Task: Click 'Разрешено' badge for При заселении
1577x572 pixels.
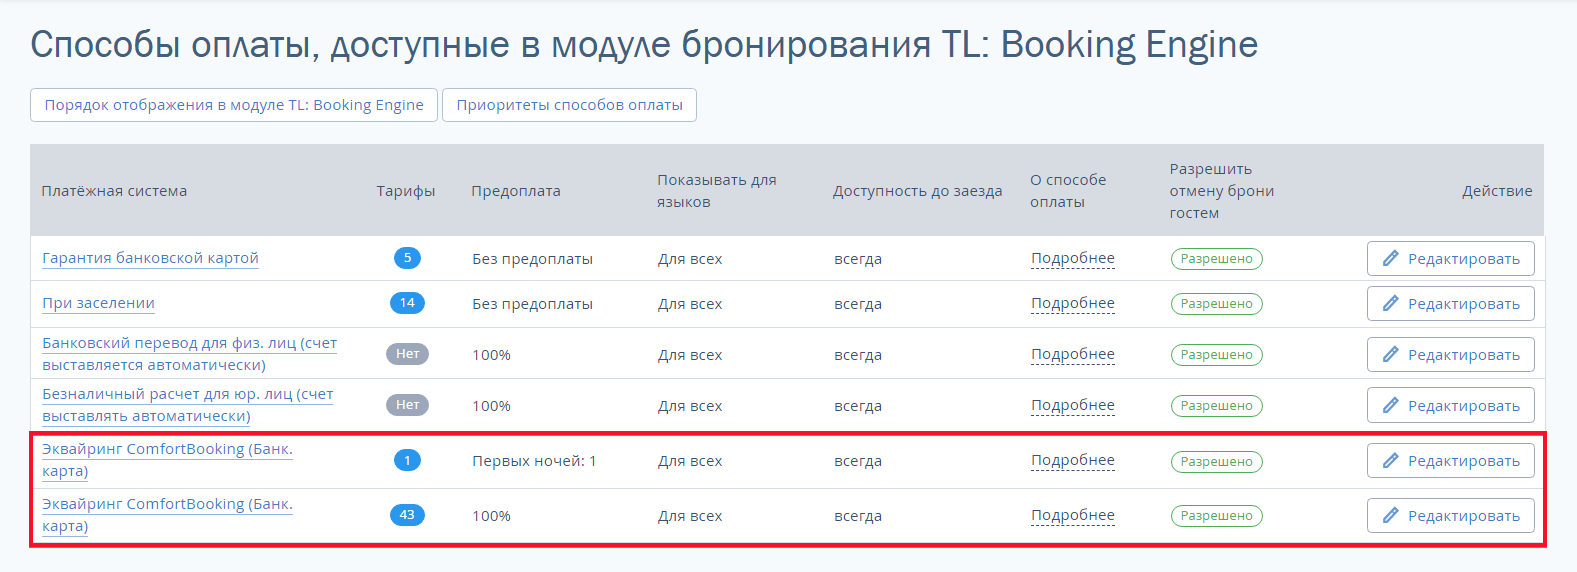Action: [x=1217, y=304]
